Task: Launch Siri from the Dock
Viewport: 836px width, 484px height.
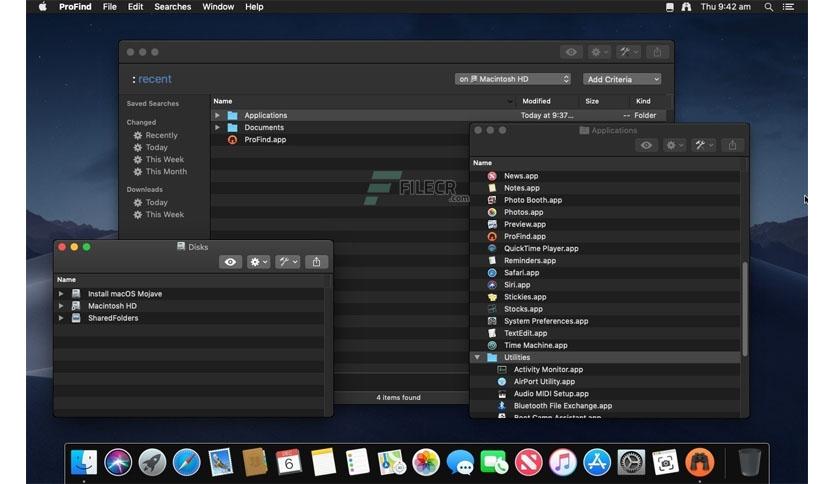Action: pos(118,462)
